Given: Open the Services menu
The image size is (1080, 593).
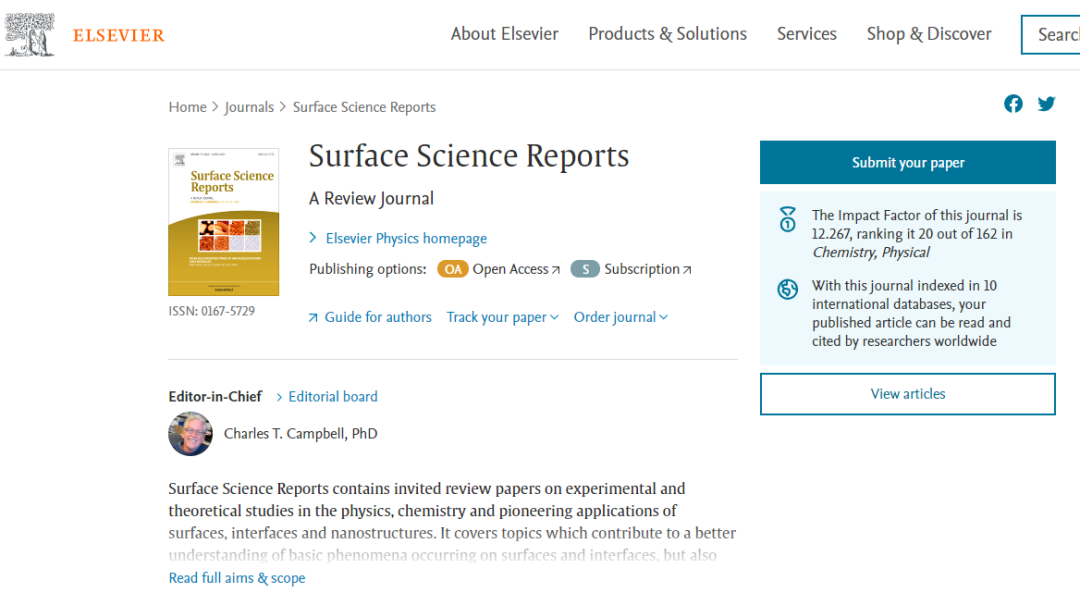Looking at the screenshot, I should (x=806, y=34).
